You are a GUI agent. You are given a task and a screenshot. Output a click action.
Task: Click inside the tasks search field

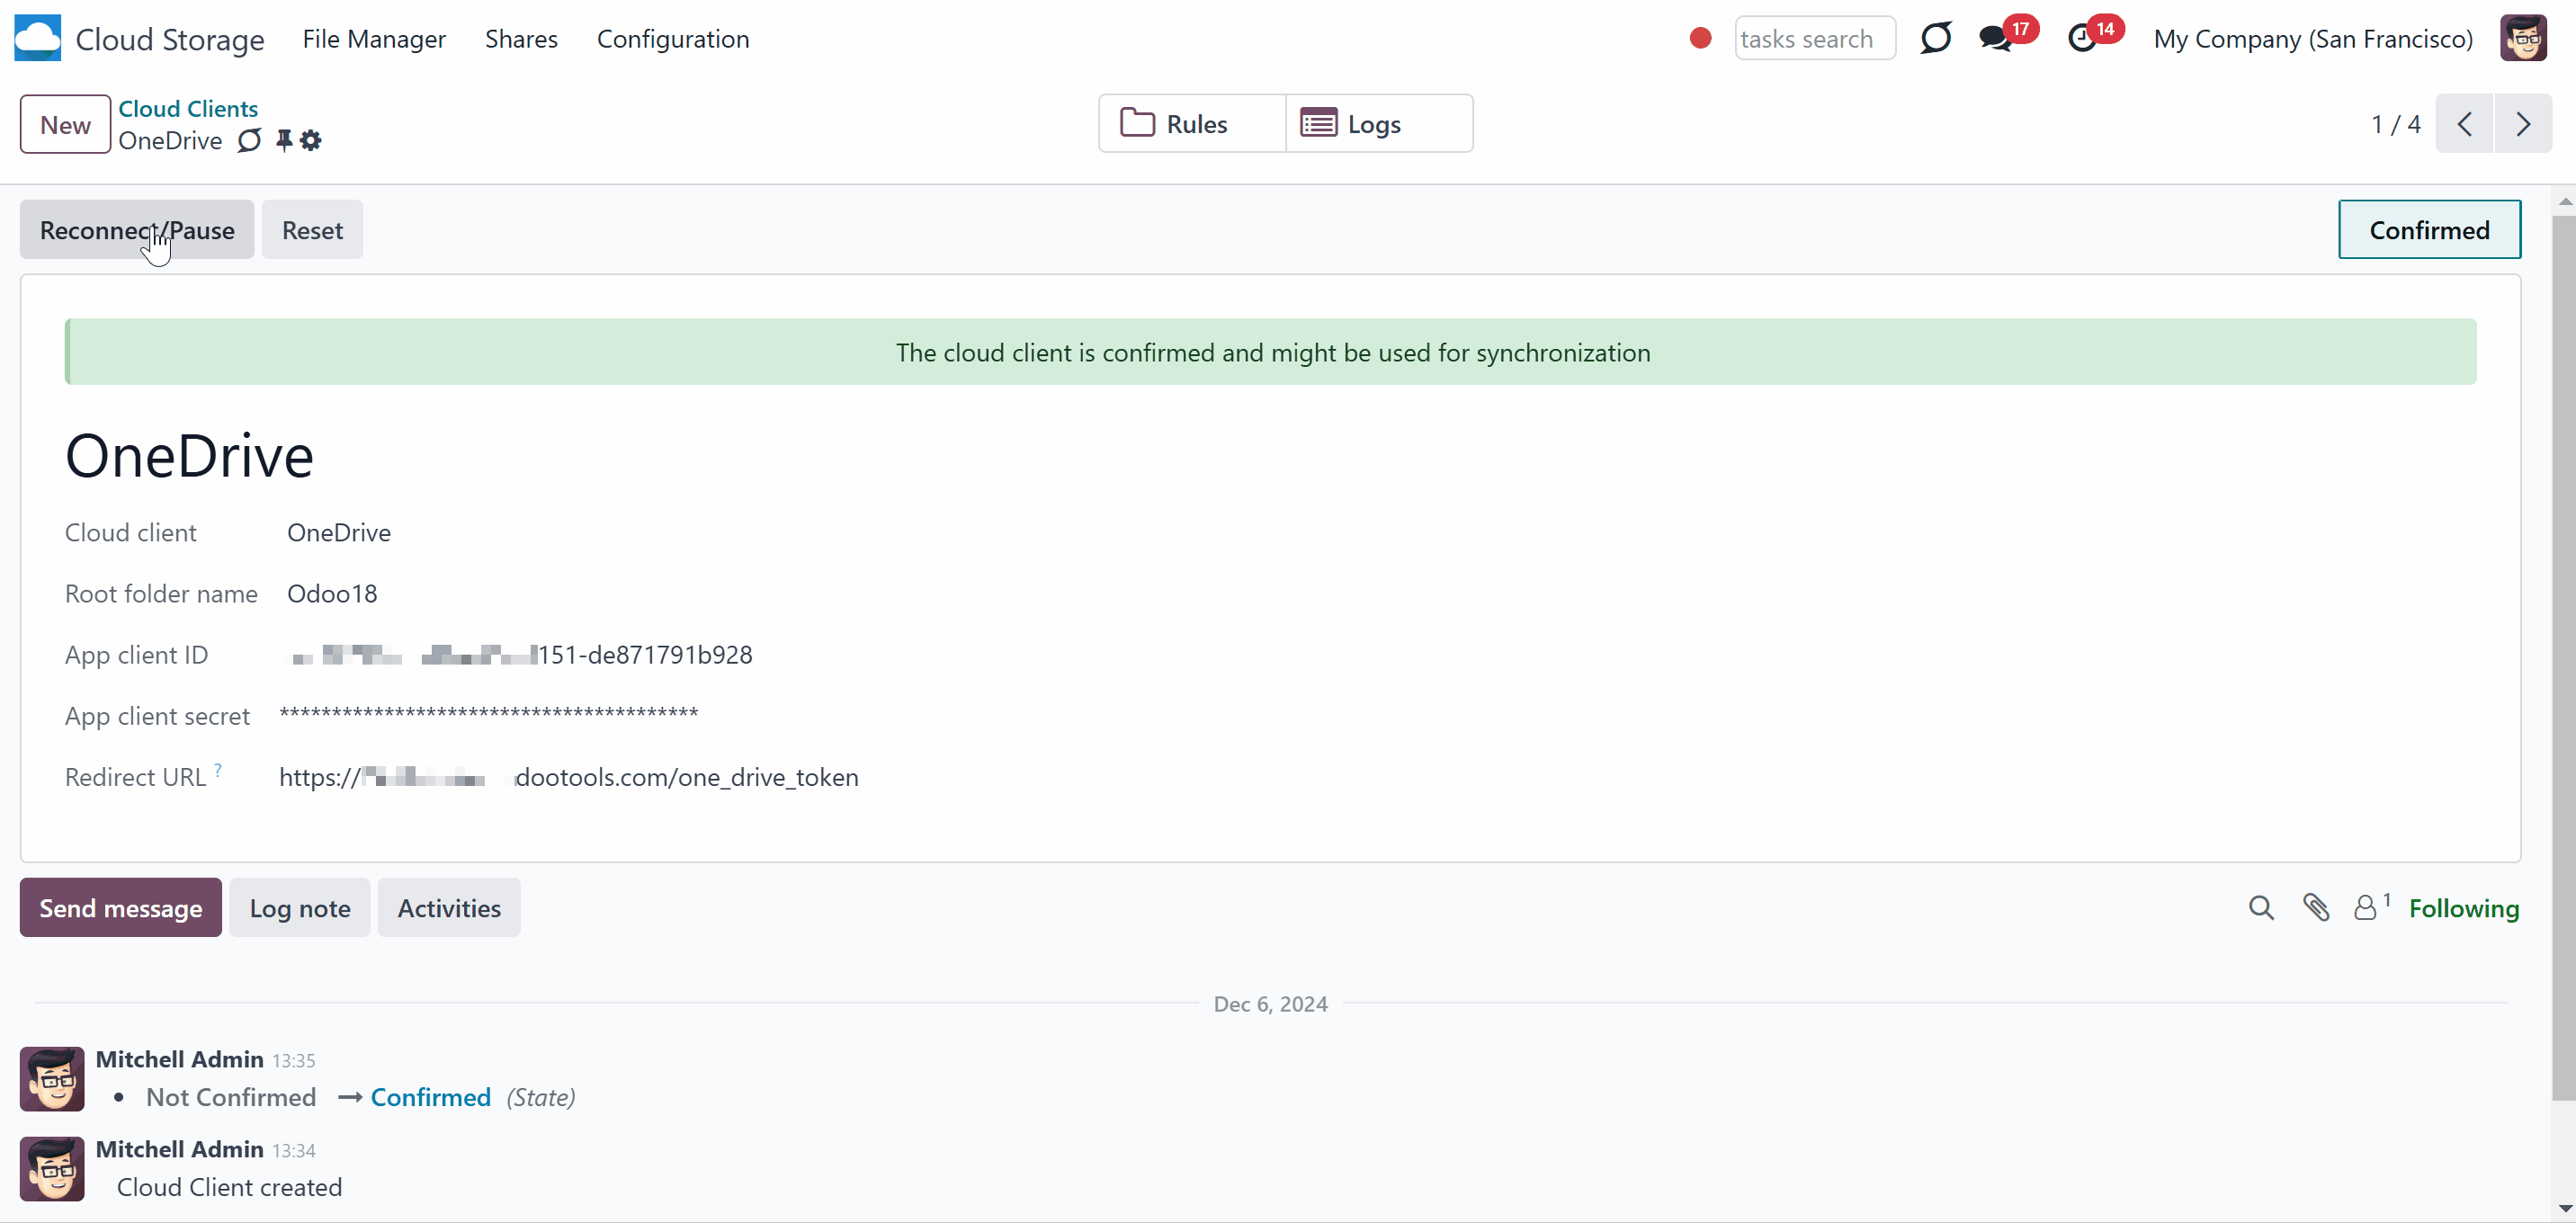[x=1815, y=38]
